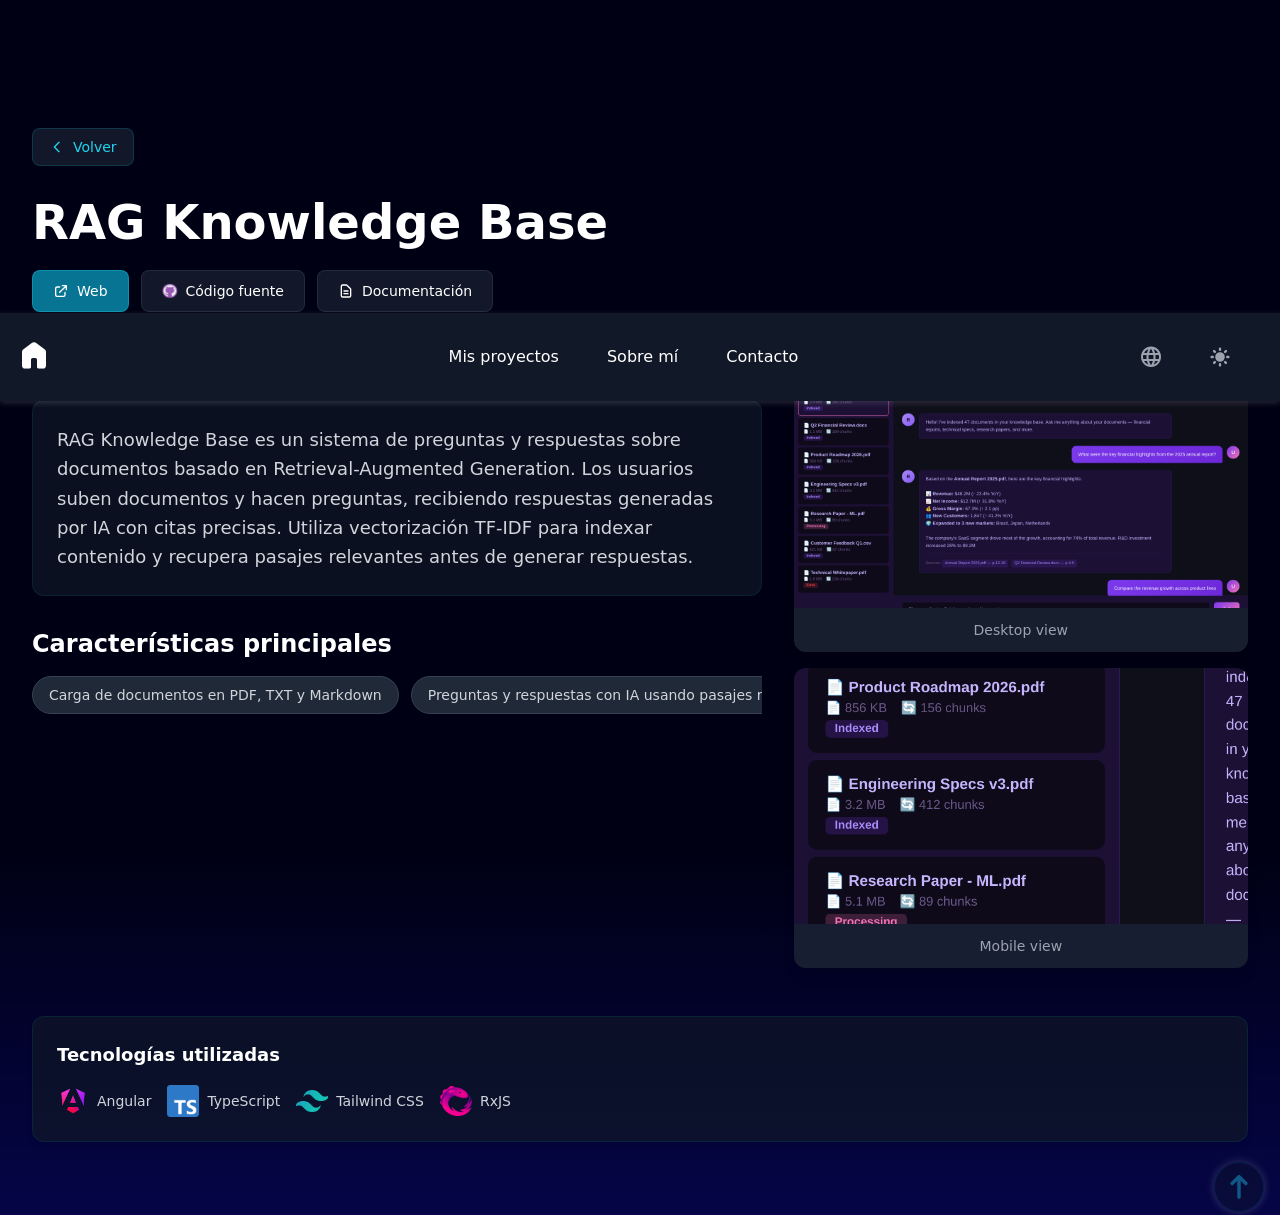Click the 'Tecnologías utilizadas' heading
The image size is (1280, 1215).
pyautogui.click(x=168, y=1055)
